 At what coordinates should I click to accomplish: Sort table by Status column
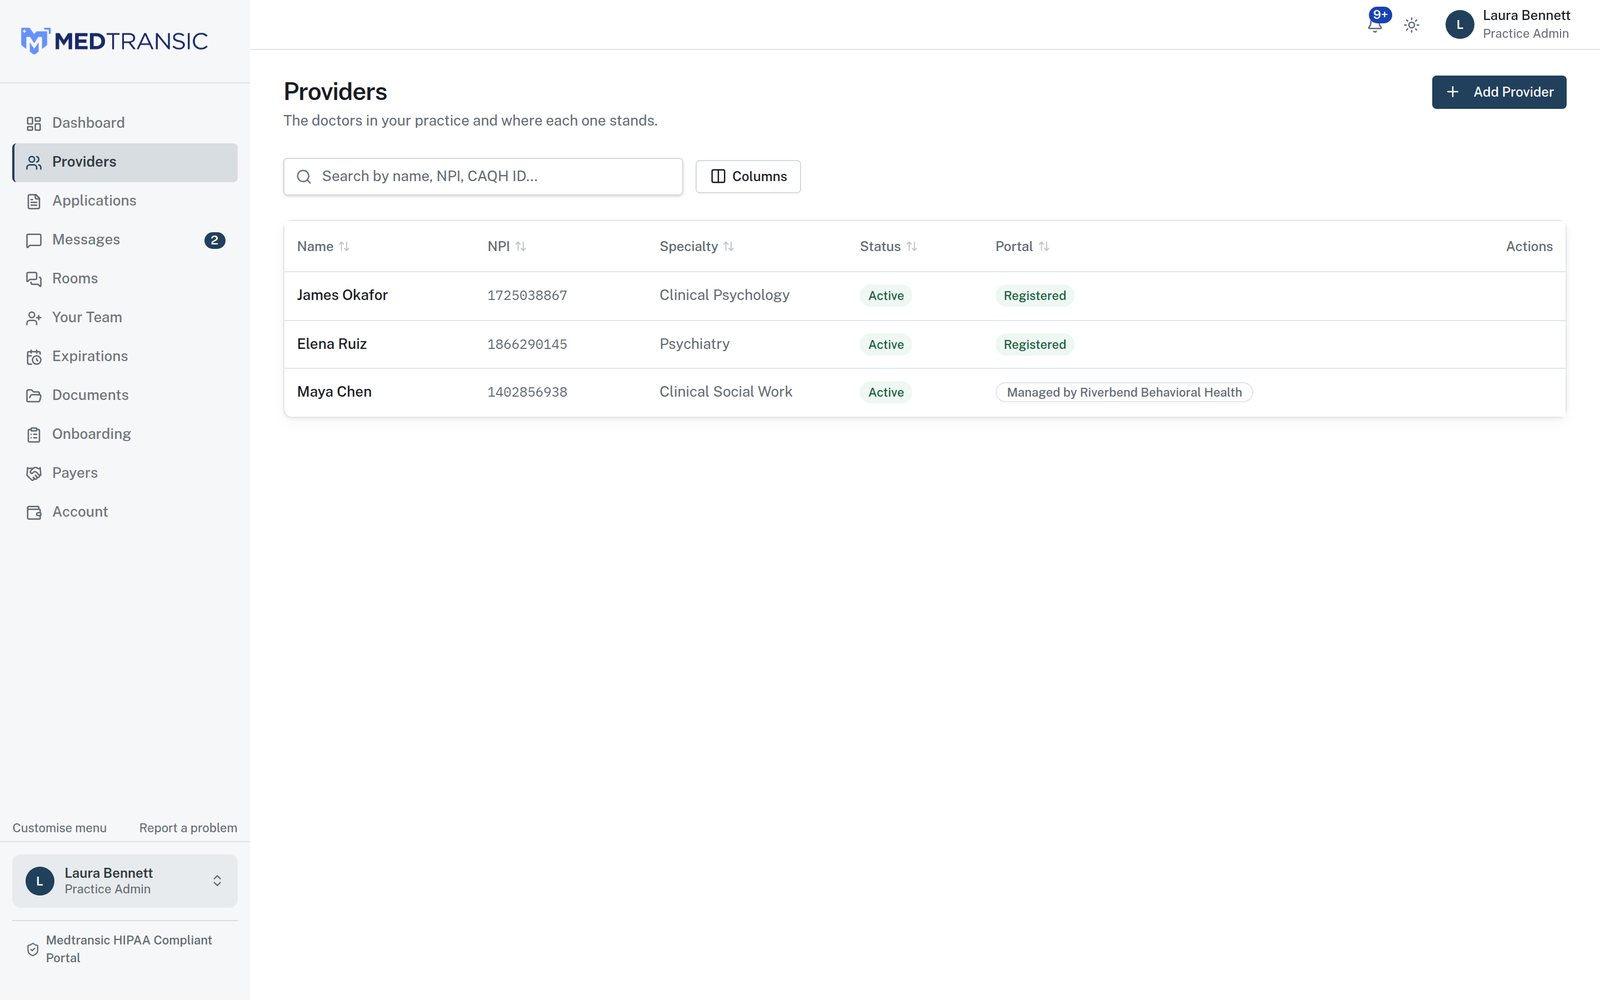point(889,246)
